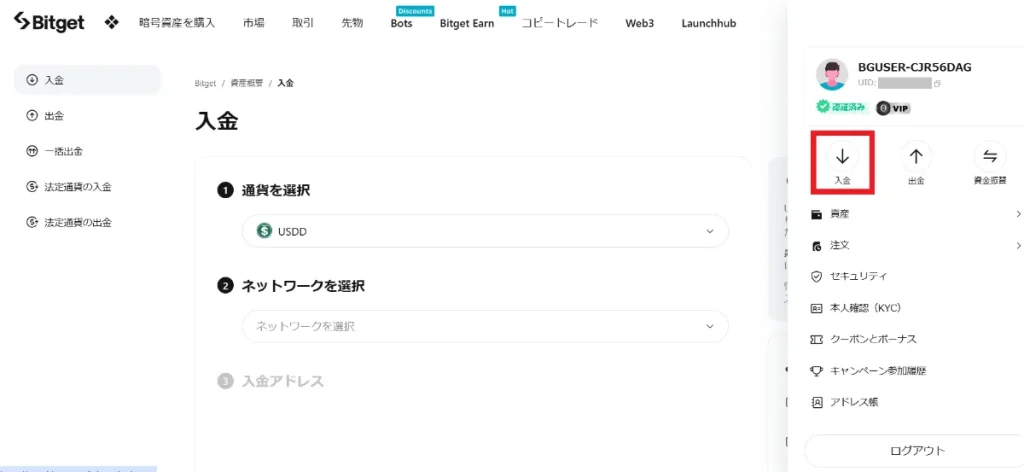Click the 法定通貨の出金 sidebar icon
This screenshot has height=472, width=1024.
(x=31, y=222)
